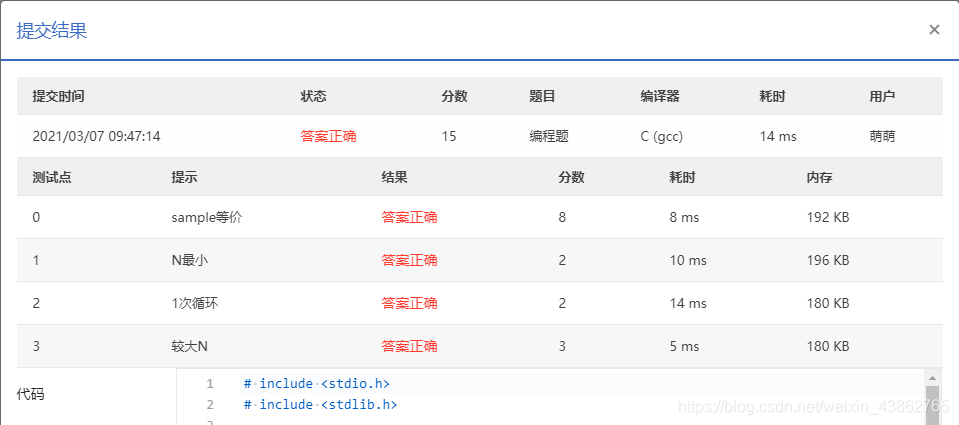959x425 pixels.
Task: Close the 提交结果 dialog with the X
Action: click(934, 29)
